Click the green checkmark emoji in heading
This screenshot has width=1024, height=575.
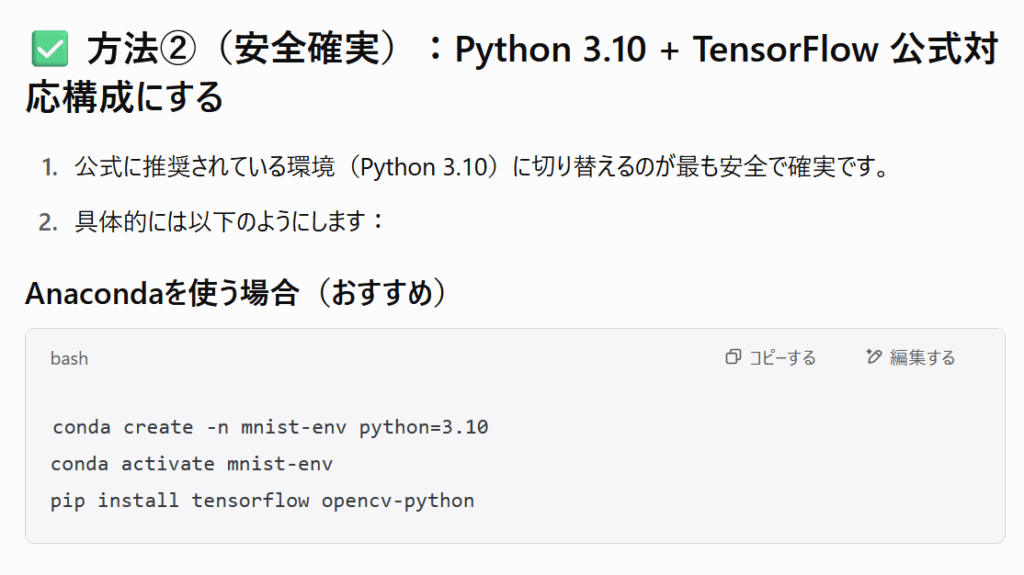point(50,49)
